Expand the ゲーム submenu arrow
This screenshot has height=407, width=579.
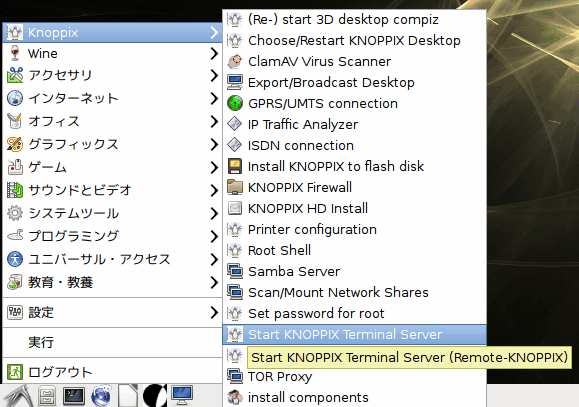coord(214,167)
